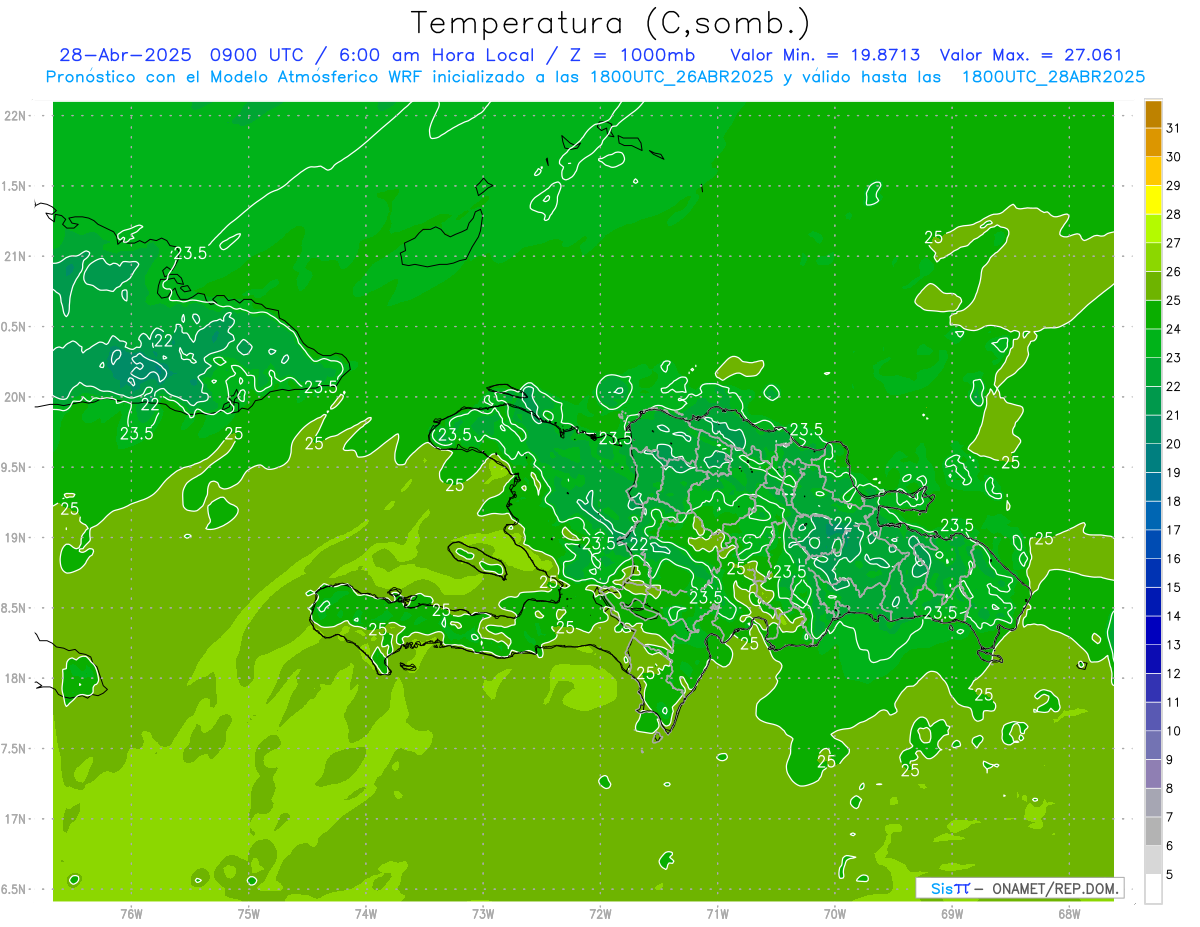Click the yellow swatch between 28 and 29
This screenshot has width=1200, height=927.
point(1153,200)
